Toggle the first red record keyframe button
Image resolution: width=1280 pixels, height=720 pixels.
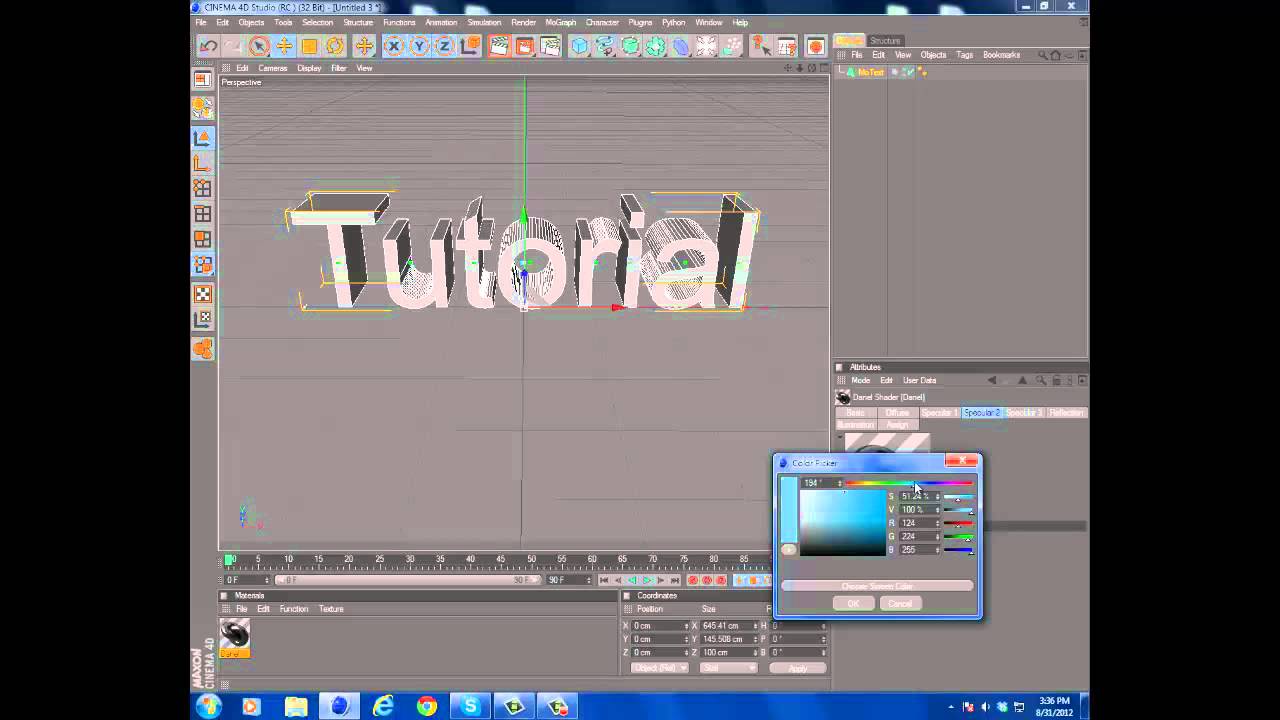pos(692,580)
